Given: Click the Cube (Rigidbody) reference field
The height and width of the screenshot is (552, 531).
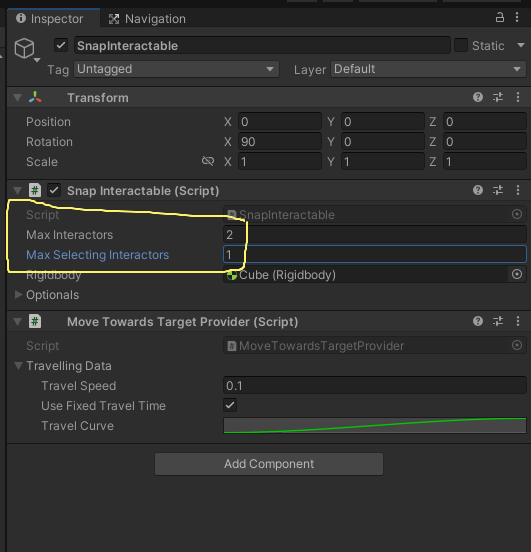Looking at the screenshot, I should [x=366, y=275].
